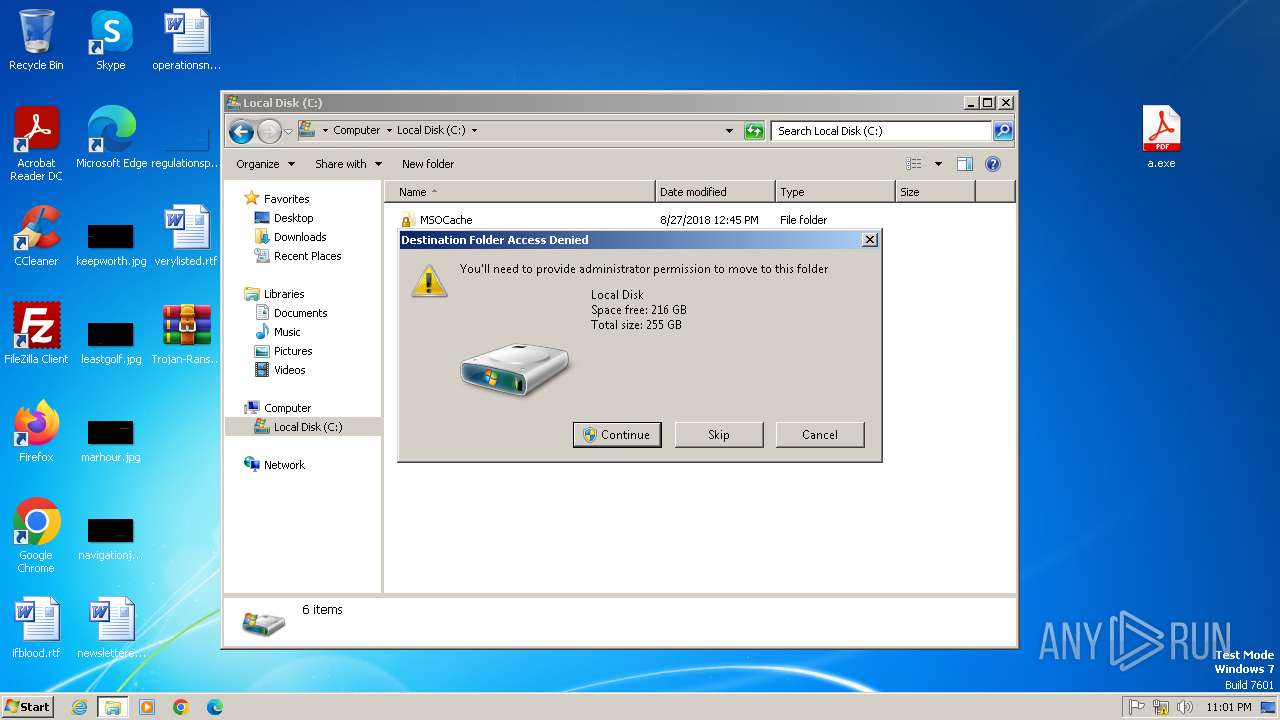This screenshot has height=720, width=1280.
Task: Refresh the Local Disk (C:) view
Action: click(754, 131)
